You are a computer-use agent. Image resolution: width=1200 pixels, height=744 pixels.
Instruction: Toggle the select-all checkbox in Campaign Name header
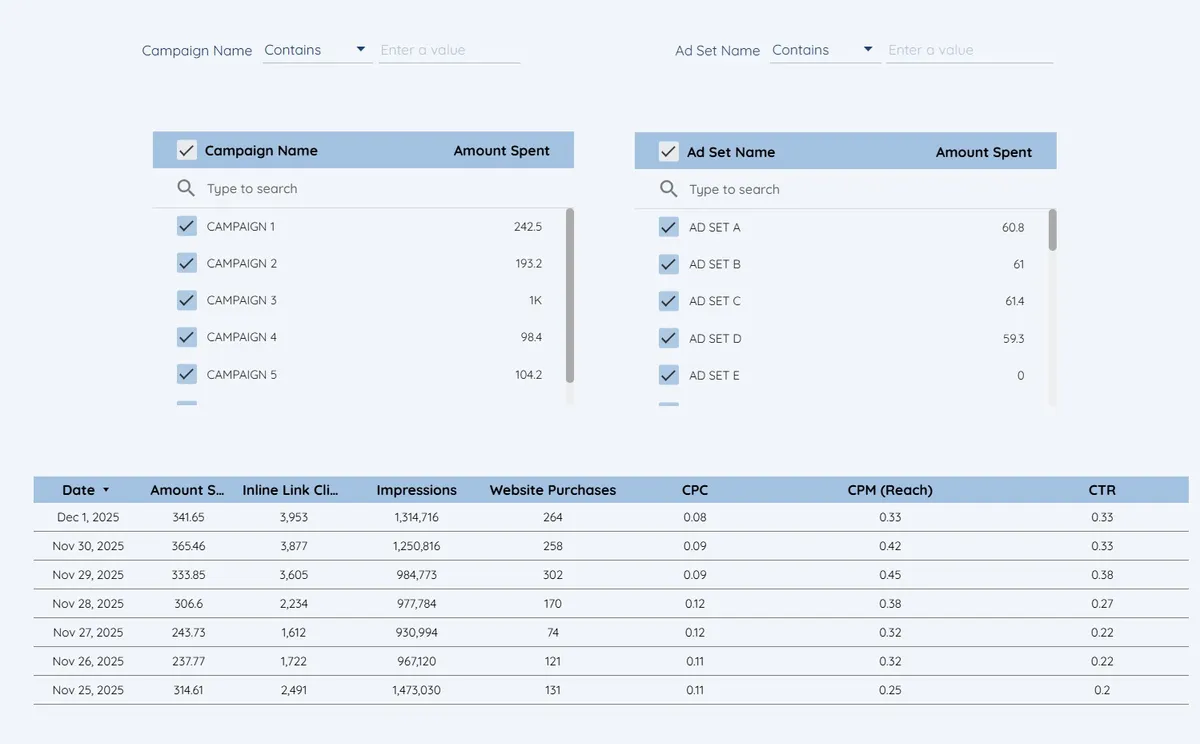coord(186,150)
